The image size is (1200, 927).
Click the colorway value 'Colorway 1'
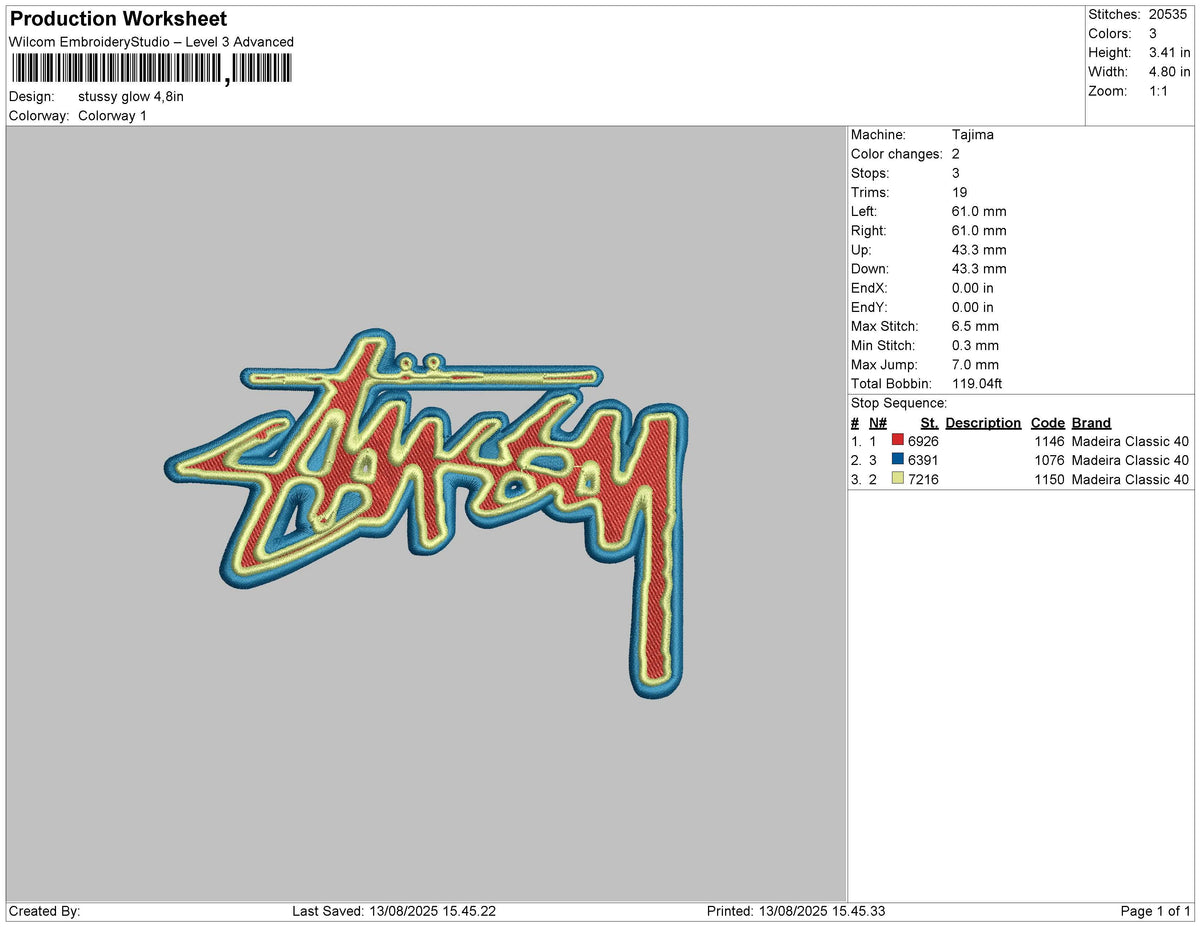[112, 116]
